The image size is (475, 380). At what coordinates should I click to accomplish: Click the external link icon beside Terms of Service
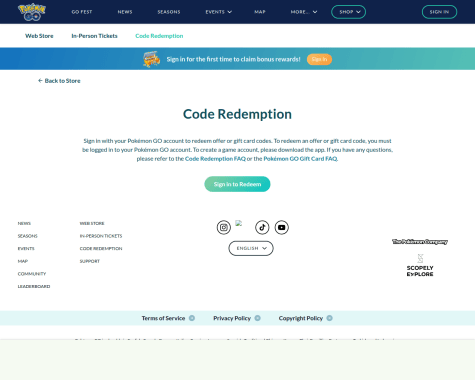coord(192,318)
